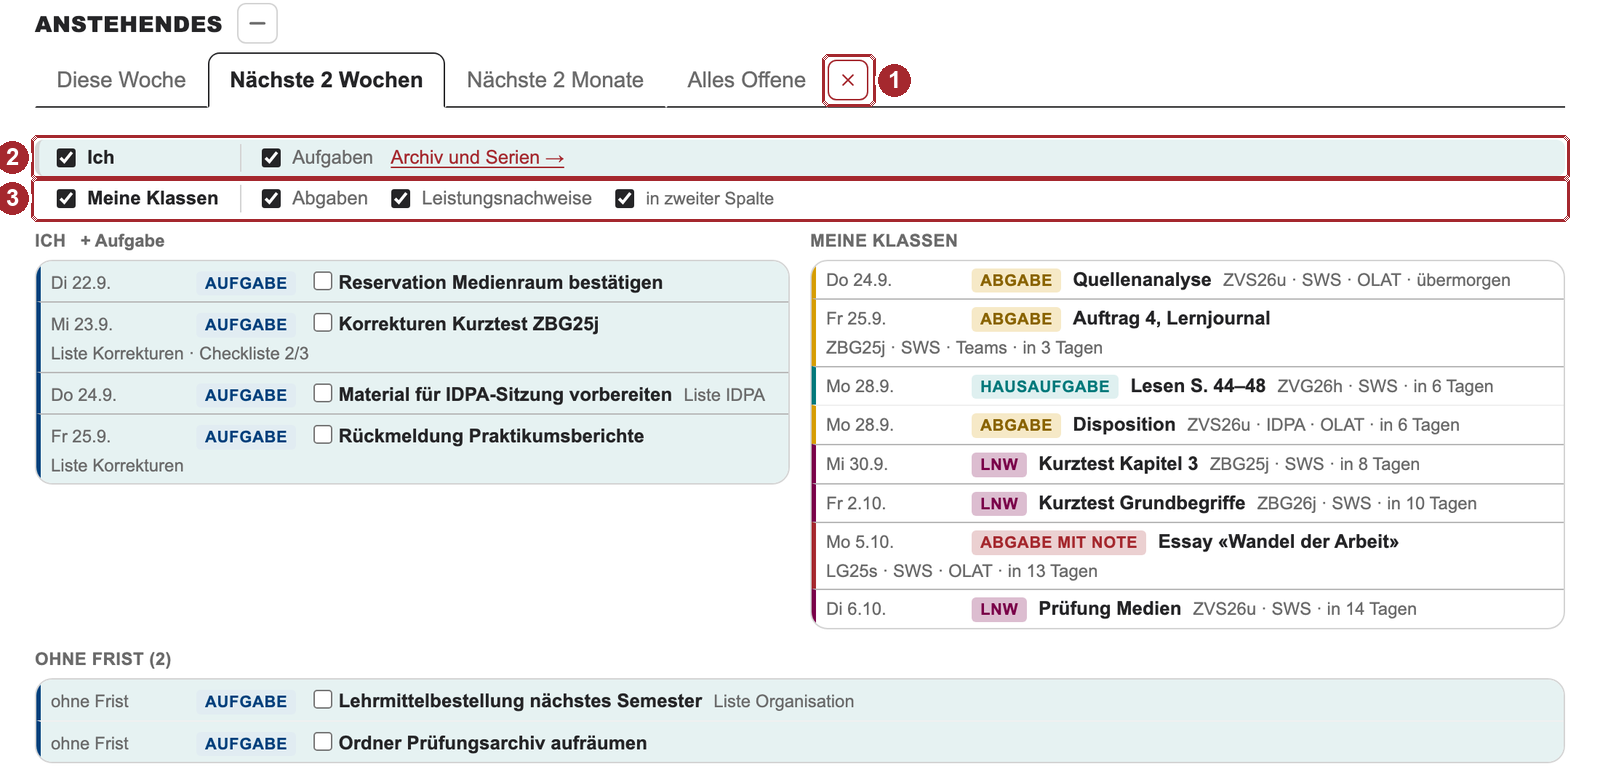The image size is (1600, 780).
Task: Uncheck the Leistungsnachweise filter
Action: click(x=400, y=199)
